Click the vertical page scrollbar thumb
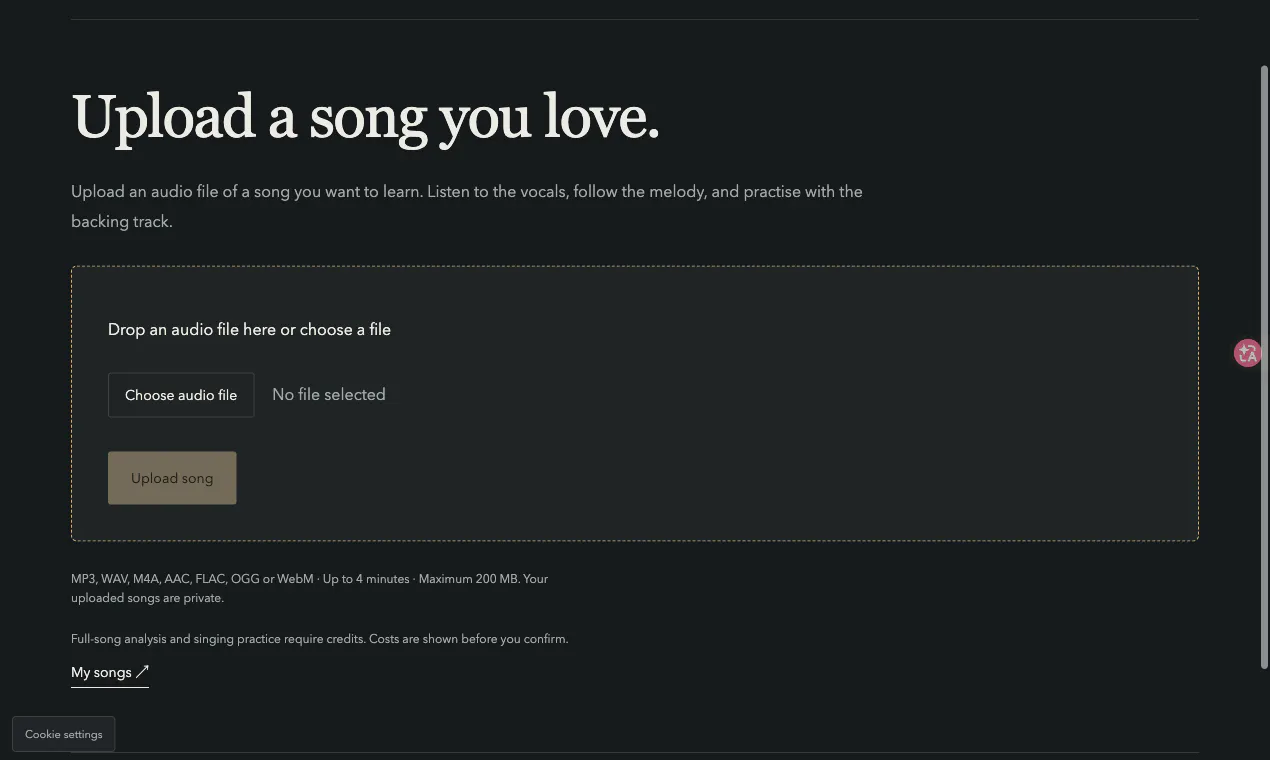1270x760 pixels. (x=1264, y=367)
